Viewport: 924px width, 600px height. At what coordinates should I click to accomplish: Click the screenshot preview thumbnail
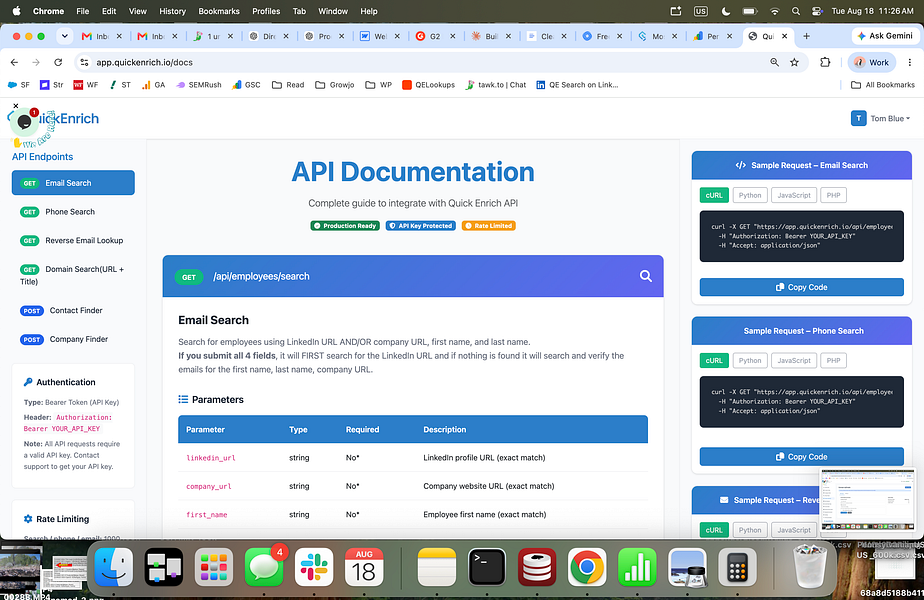[x=867, y=499]
